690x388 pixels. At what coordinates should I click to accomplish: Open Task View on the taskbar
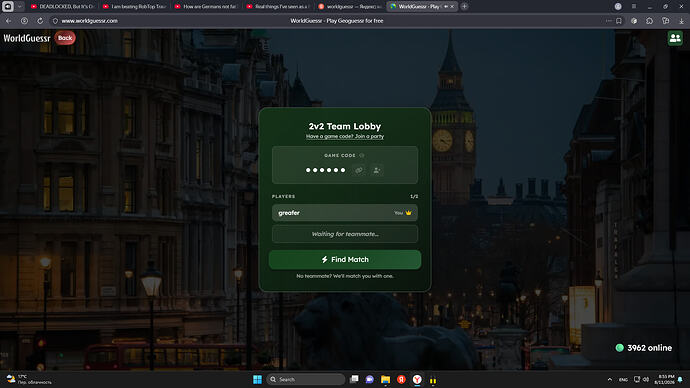pos(354,379)
